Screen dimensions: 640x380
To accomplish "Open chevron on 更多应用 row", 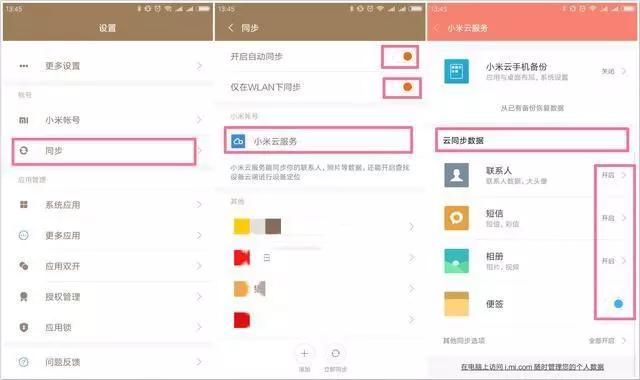I will pos(199,235).
